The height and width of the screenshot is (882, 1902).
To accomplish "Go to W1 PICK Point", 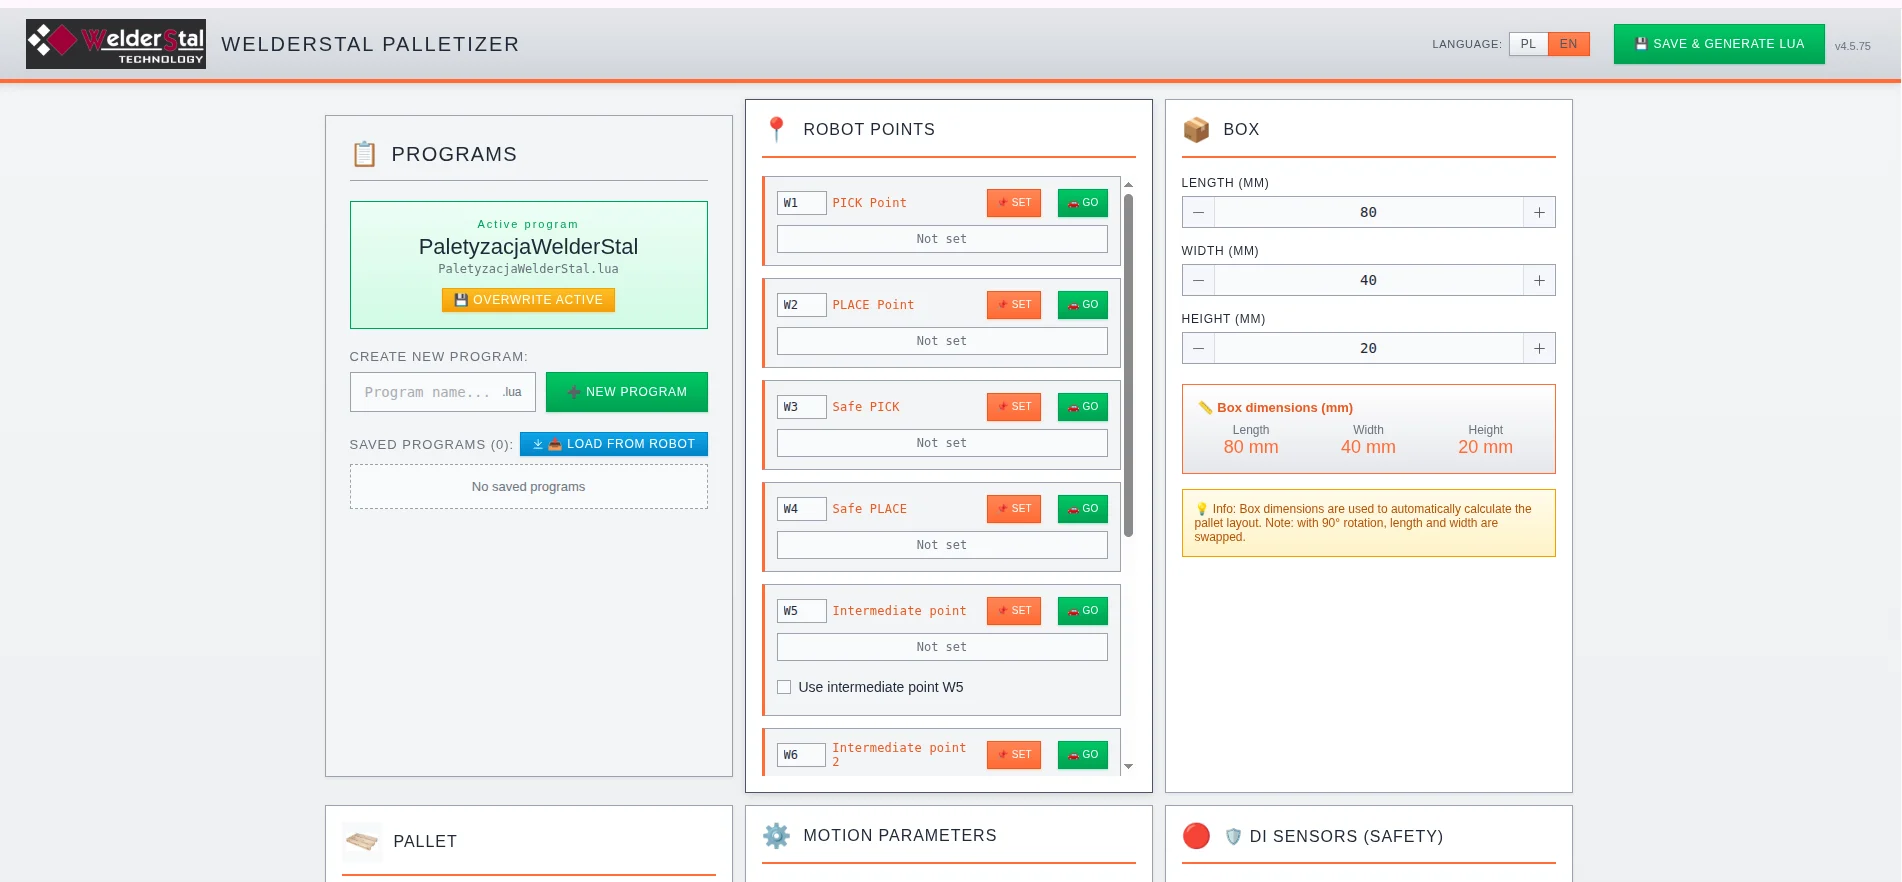I will tap(1083, 203).
